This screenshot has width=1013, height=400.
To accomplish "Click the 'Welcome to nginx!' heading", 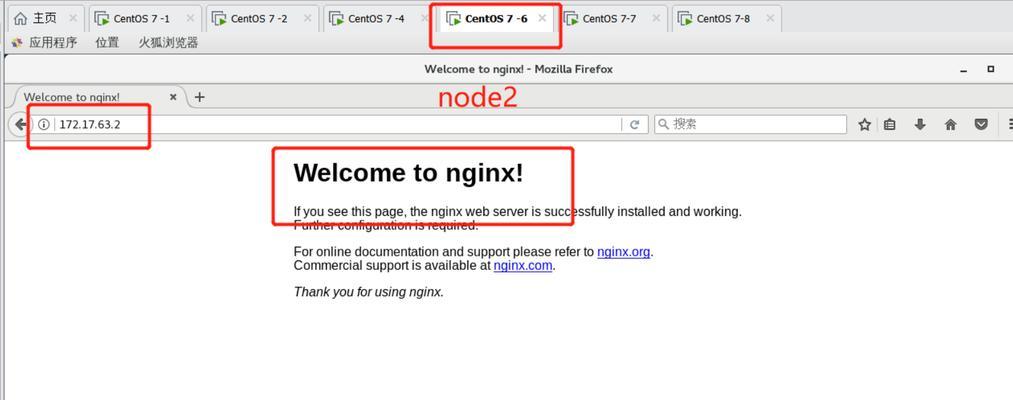I will click(408, 173).
